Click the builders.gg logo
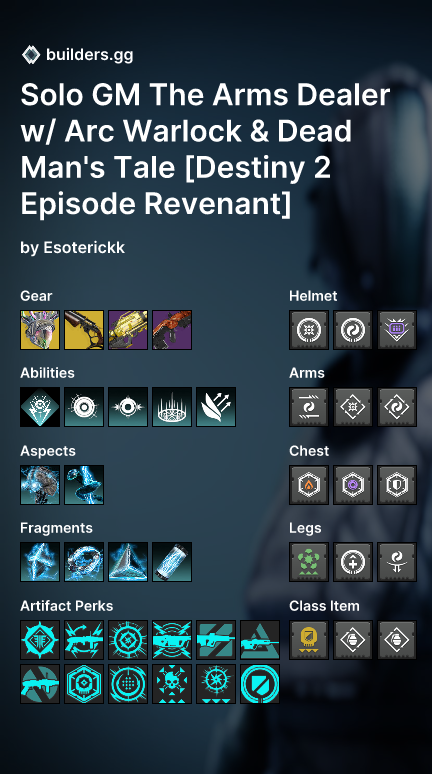This screenshot has width=432, height=774. point(31,55)
